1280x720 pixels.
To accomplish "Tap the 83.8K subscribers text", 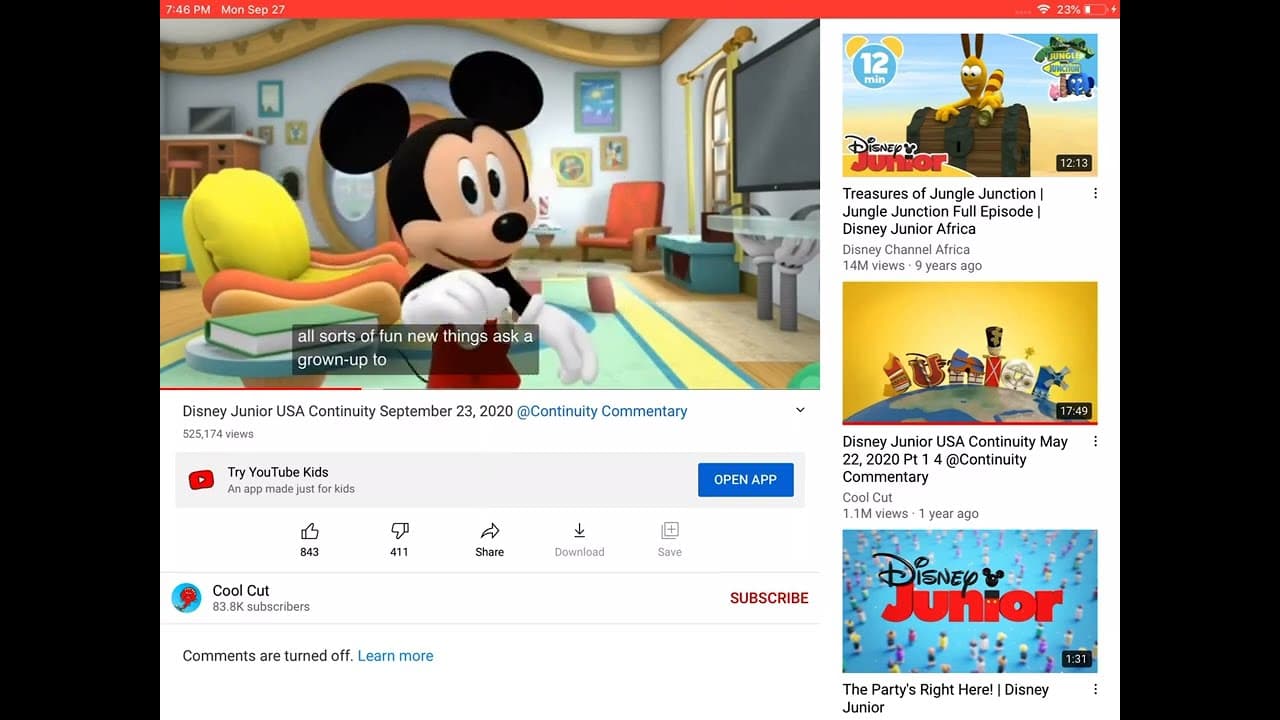I will (261, 607).
